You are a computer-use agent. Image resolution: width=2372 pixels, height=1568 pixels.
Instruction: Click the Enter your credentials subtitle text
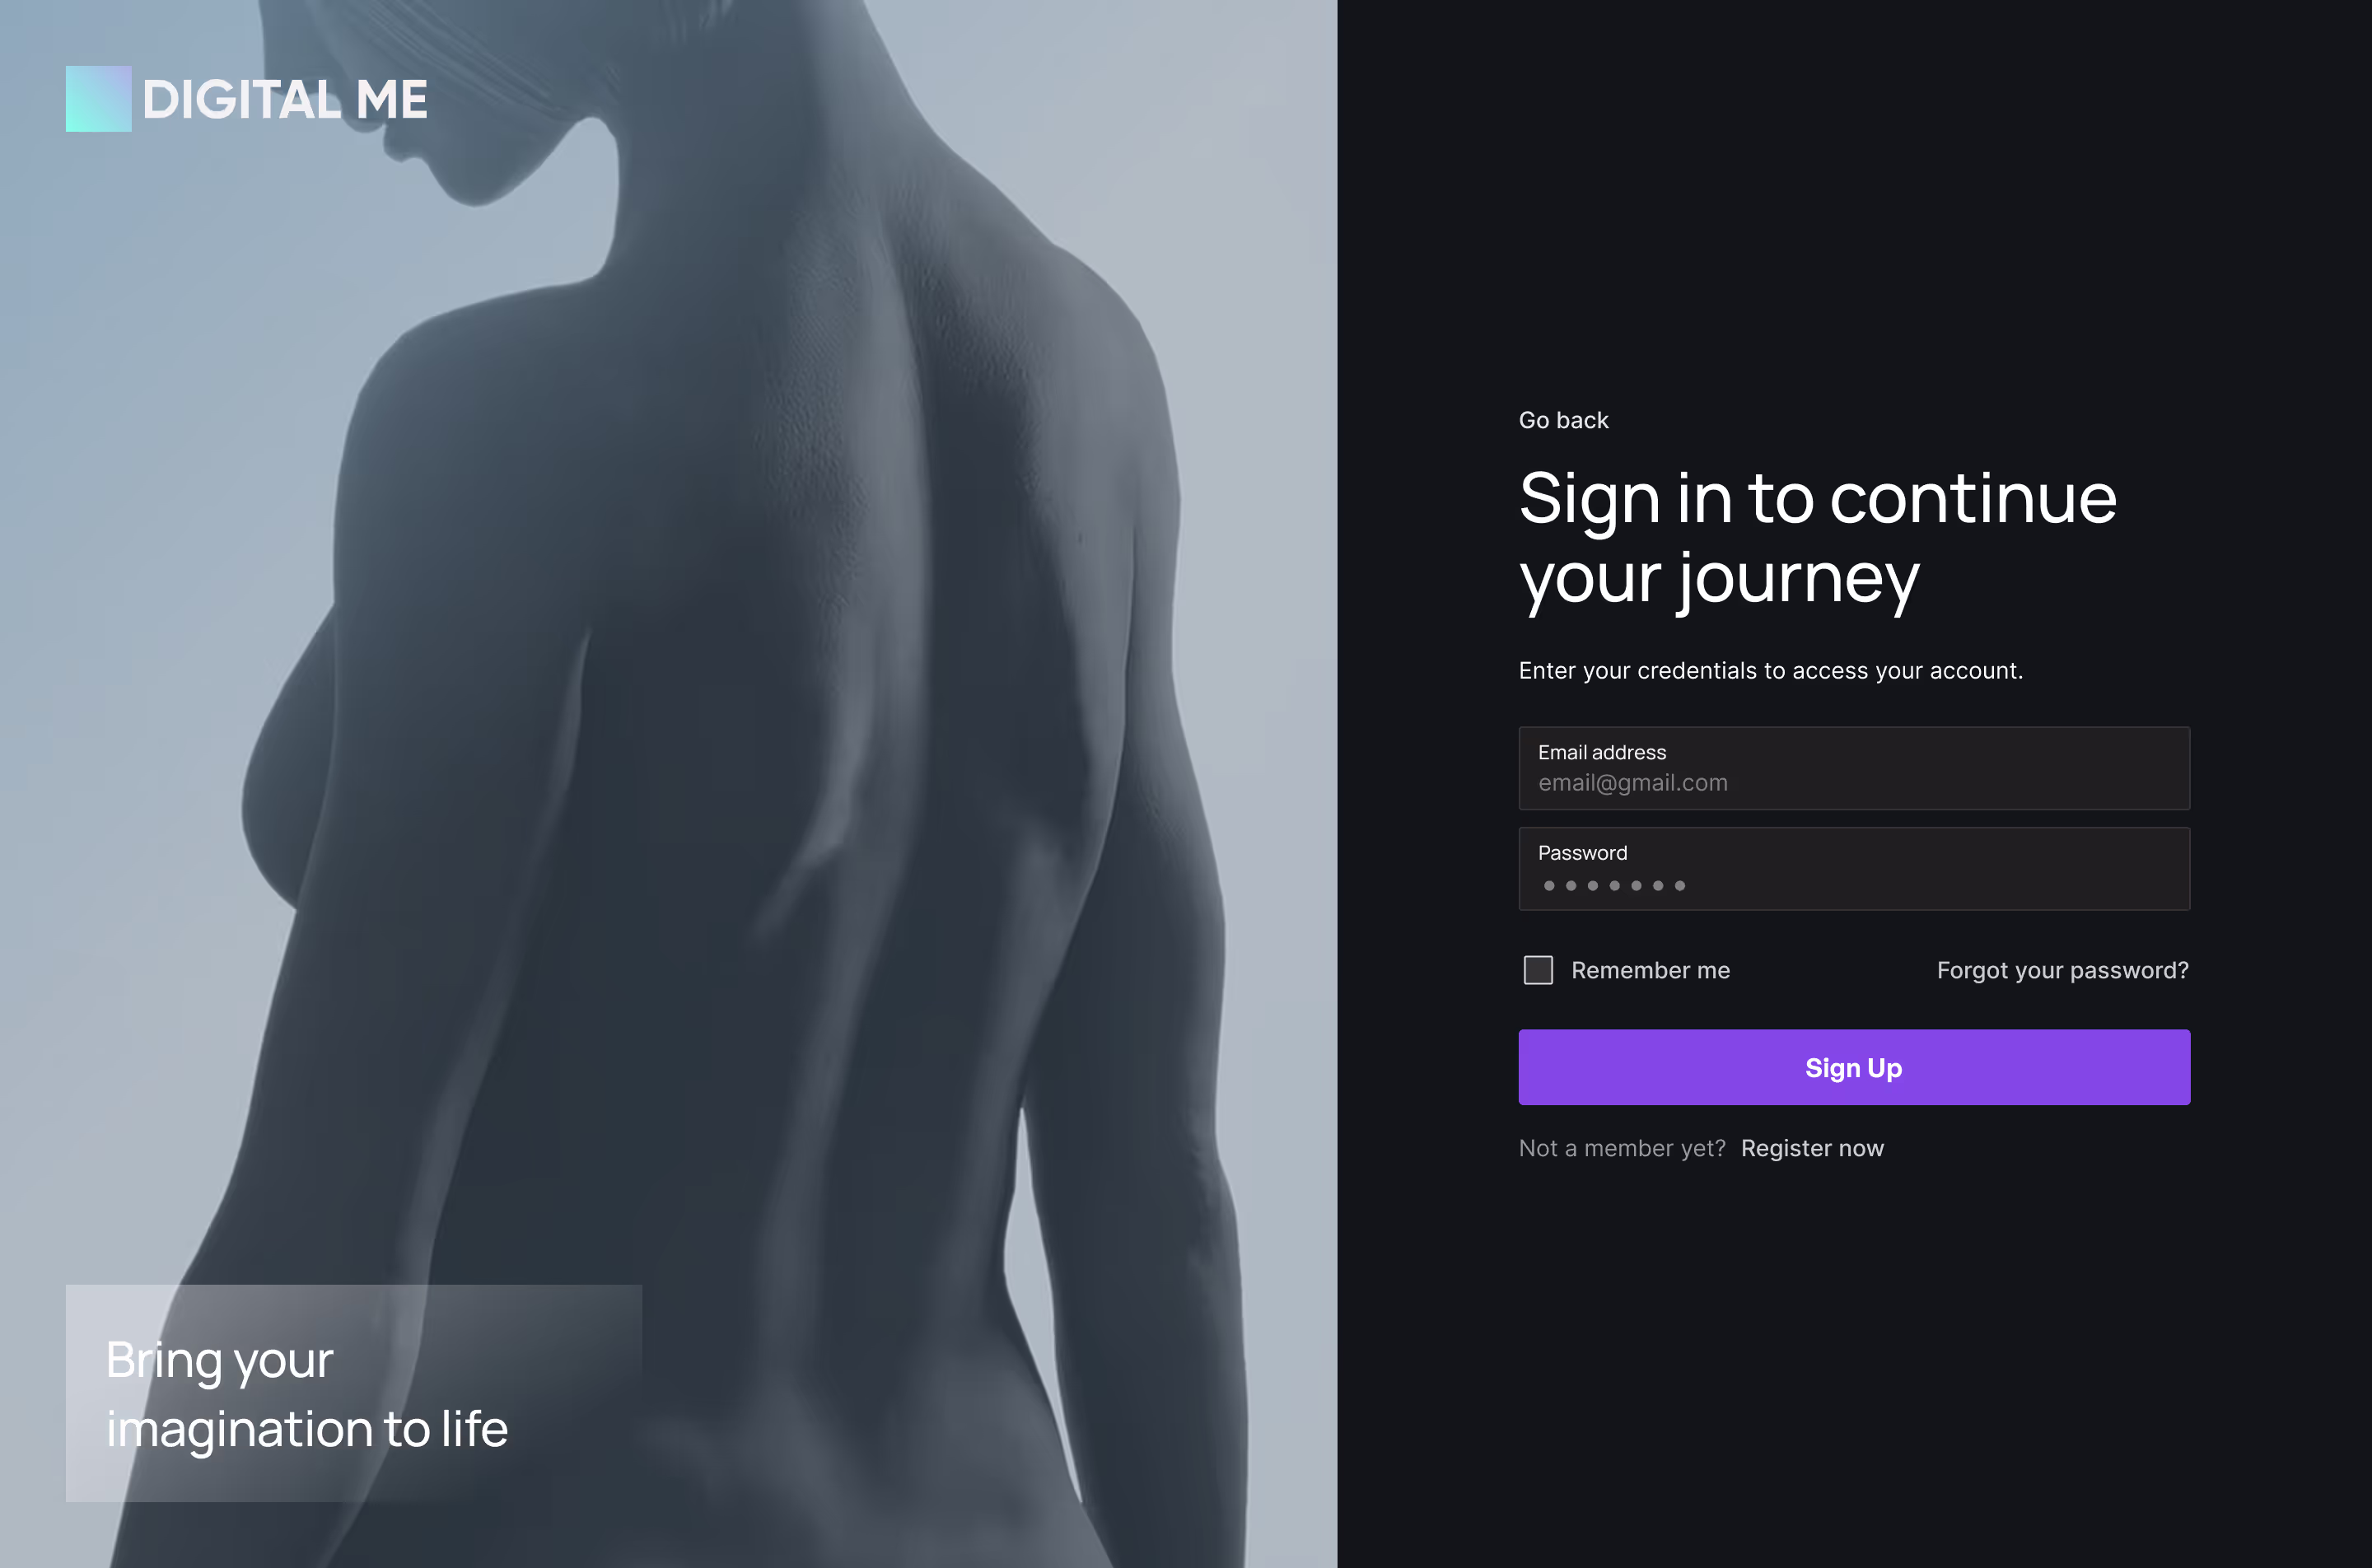click(x=1770, y=671)
